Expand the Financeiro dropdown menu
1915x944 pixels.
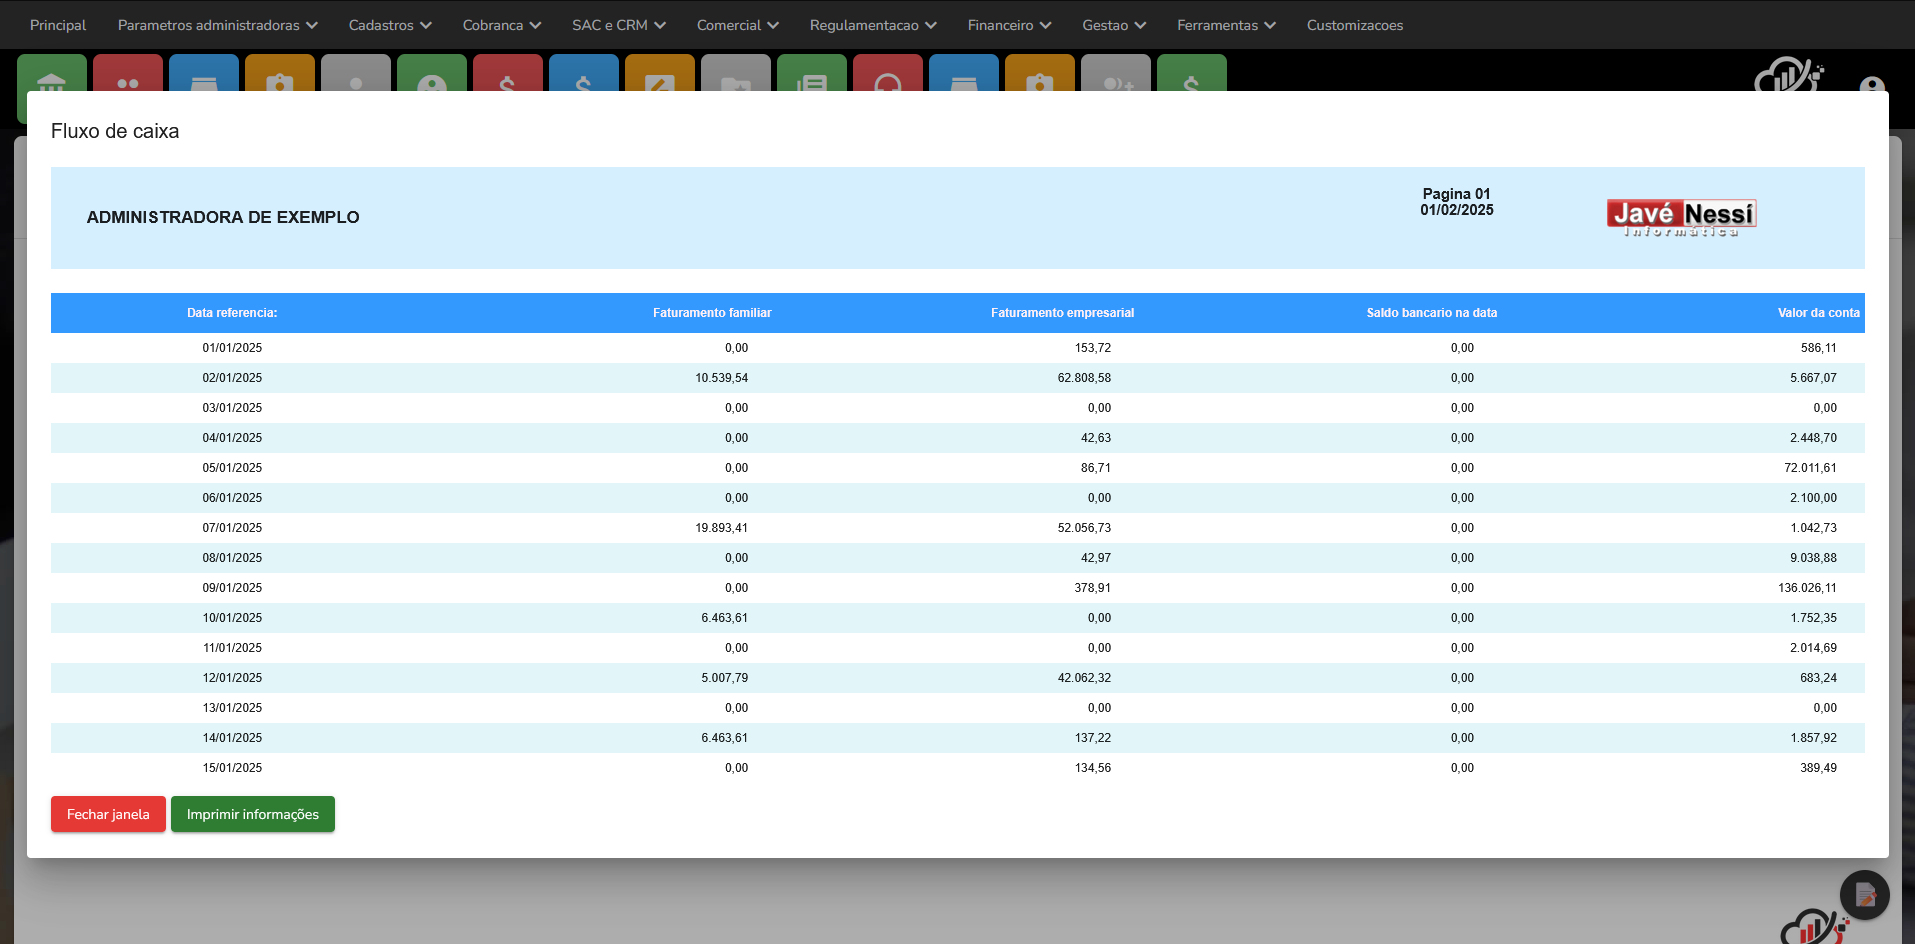coord(1009,25)
